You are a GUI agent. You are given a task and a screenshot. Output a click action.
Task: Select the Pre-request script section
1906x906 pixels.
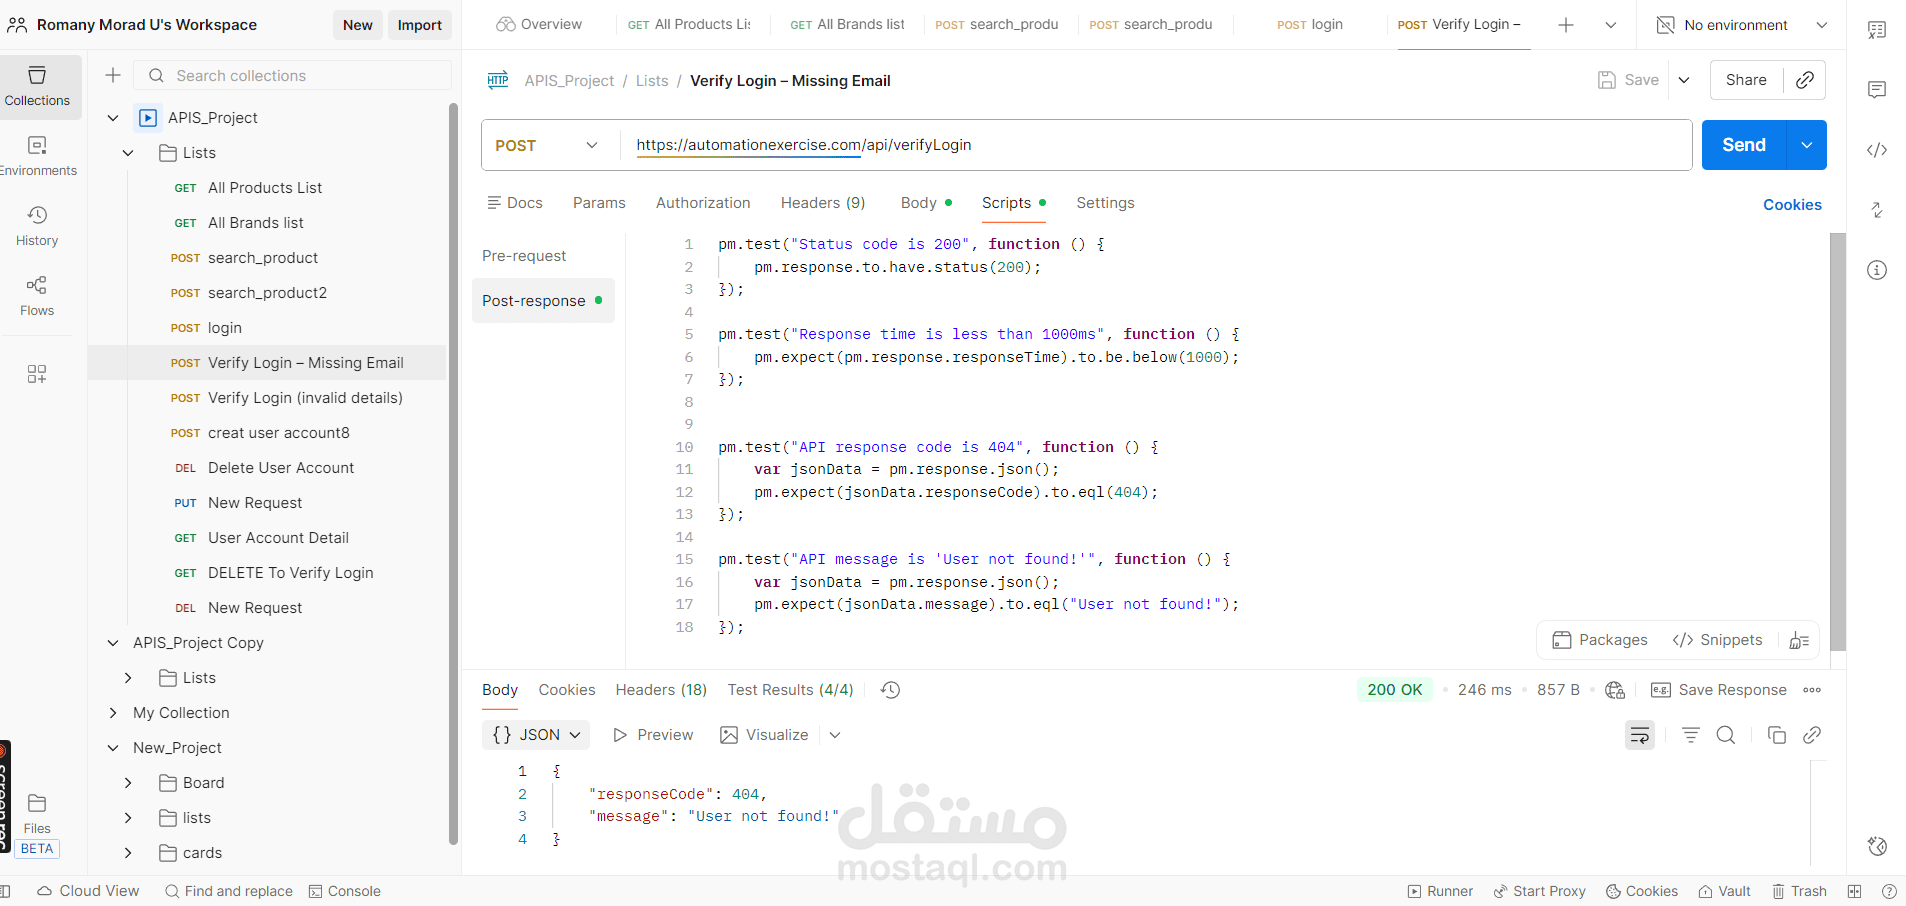(524, 256)
